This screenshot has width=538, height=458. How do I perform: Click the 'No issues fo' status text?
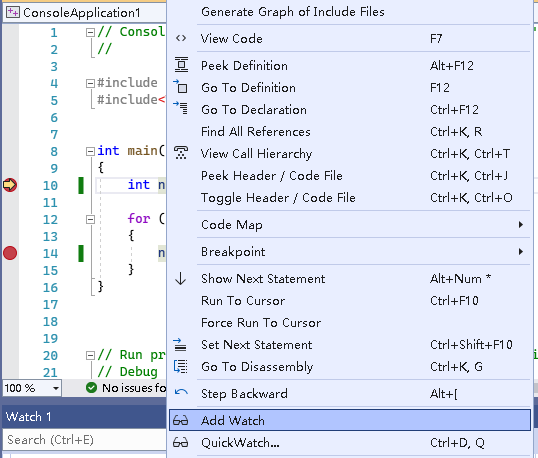[x=134, y=388]
